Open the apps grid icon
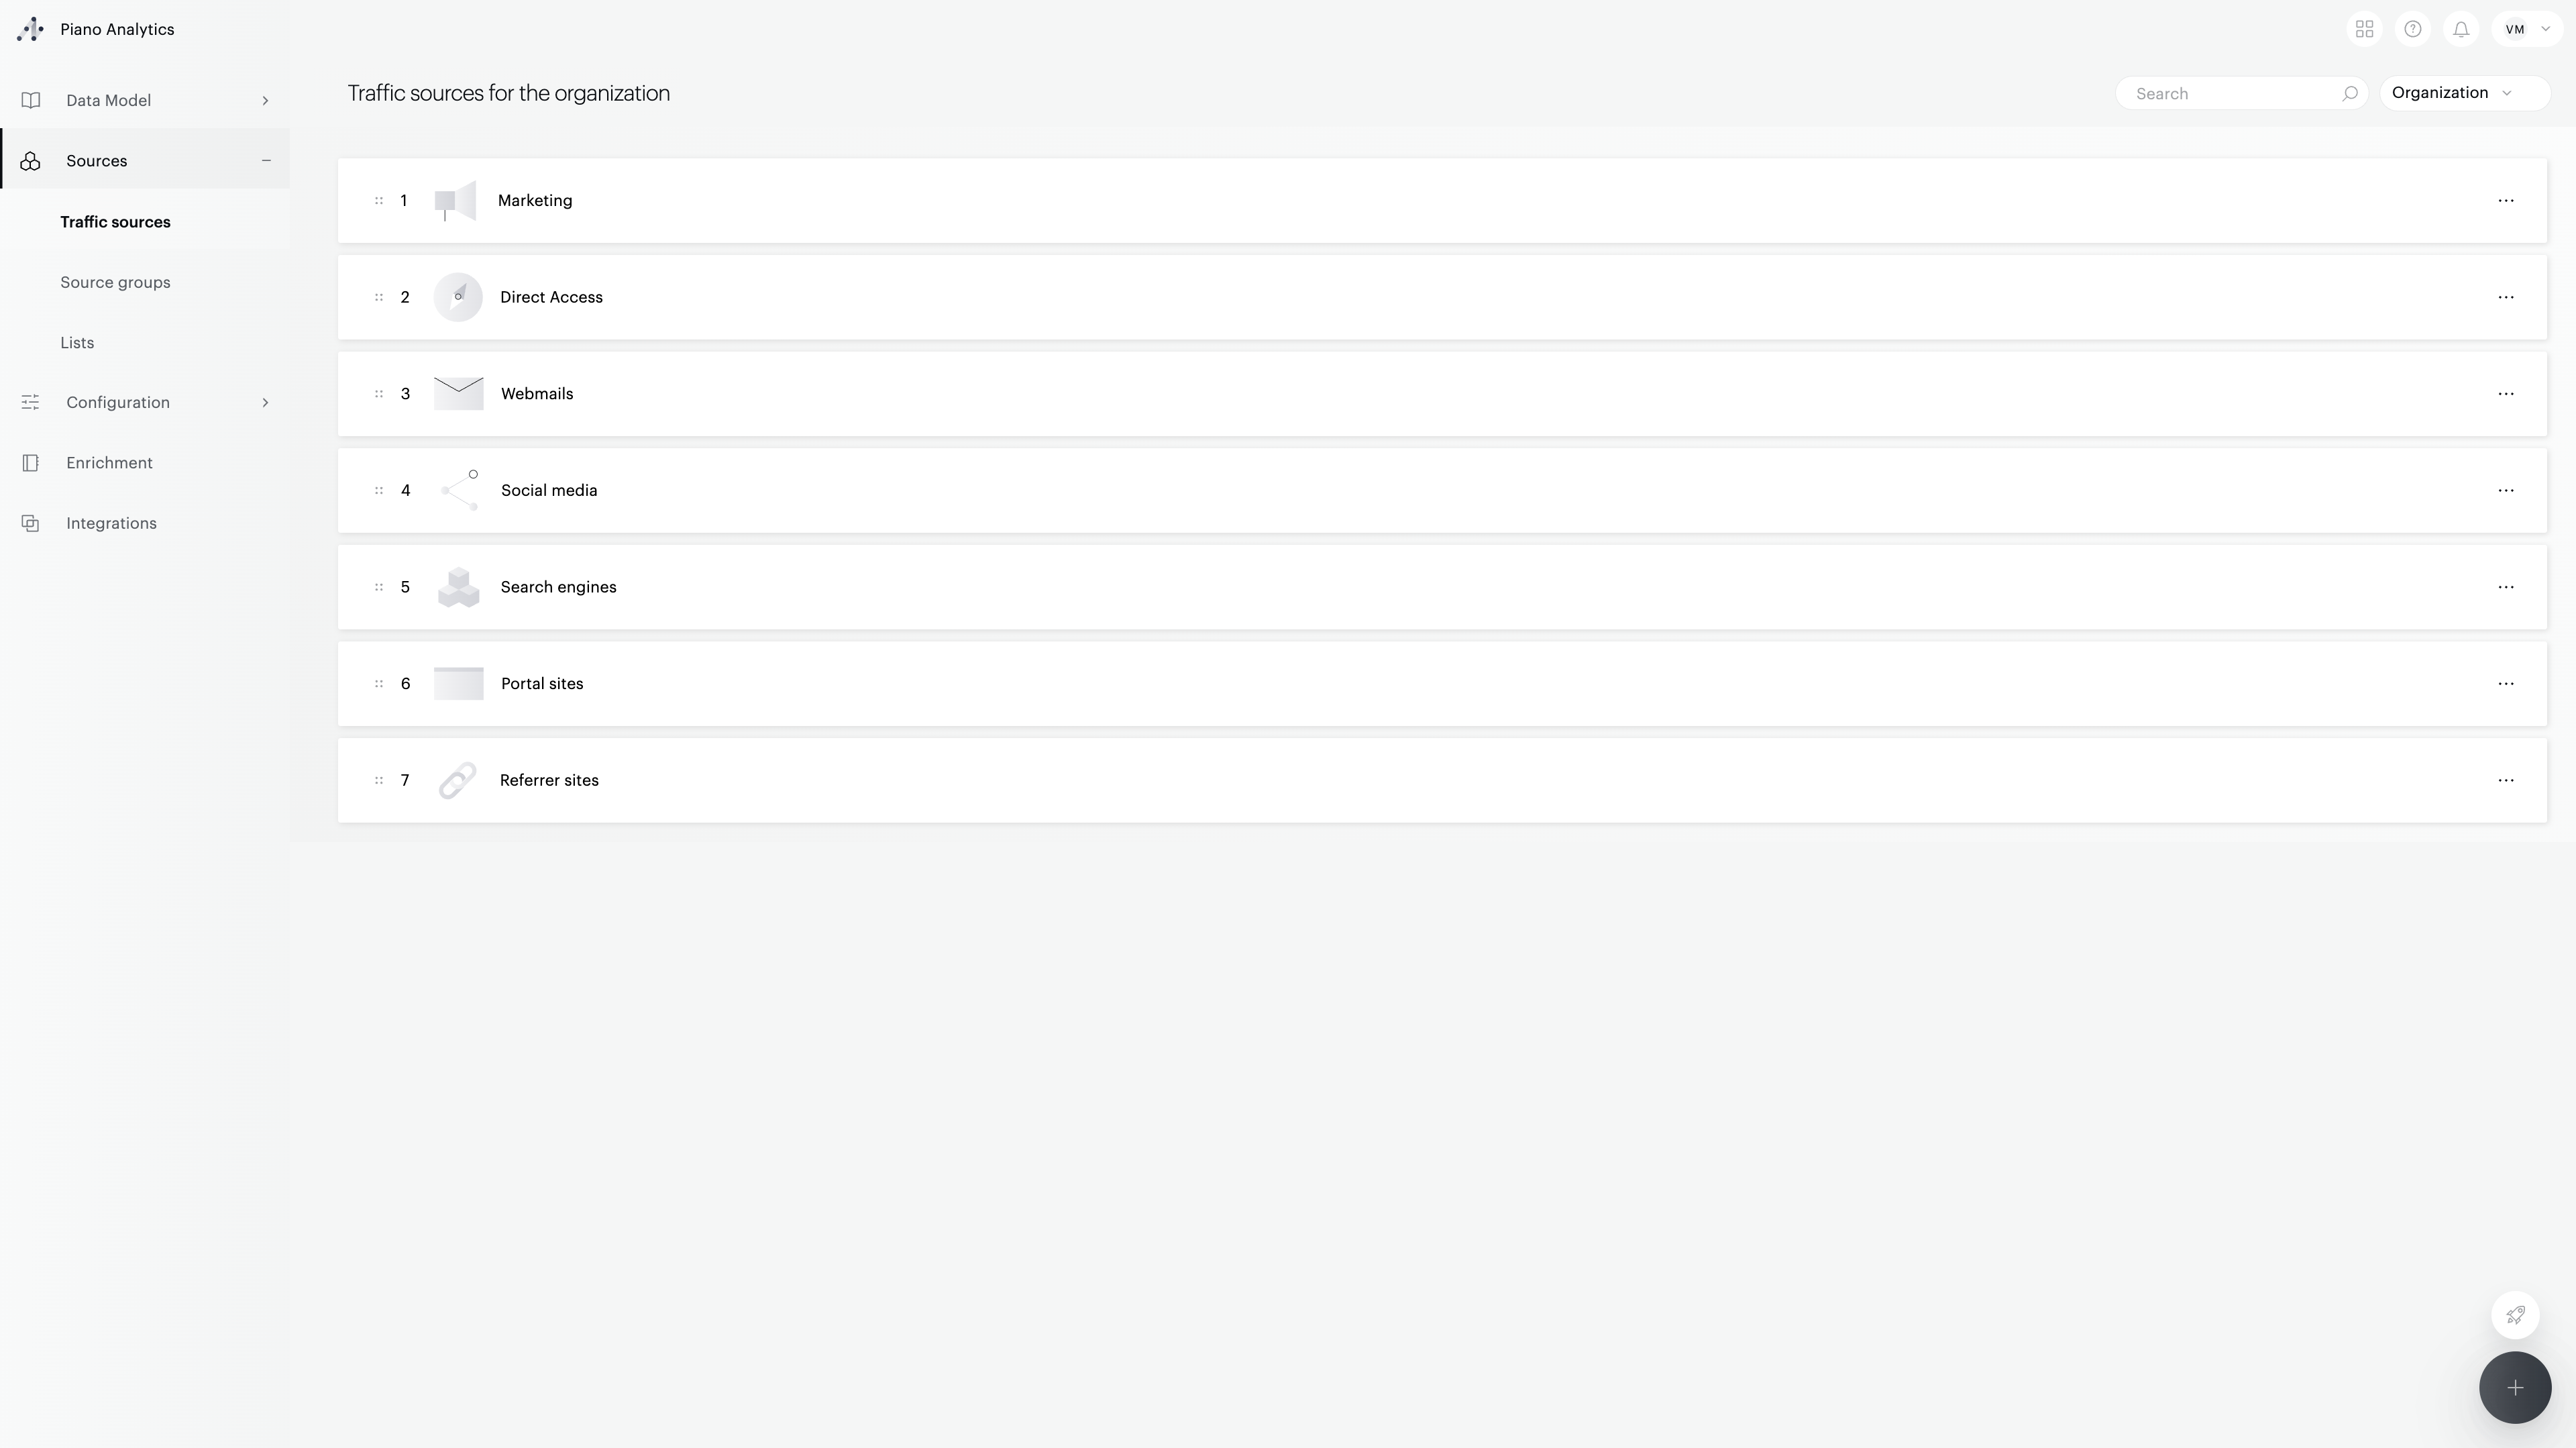The height and width of the screenshot is (1448, 2576). pyautogui.click(x=2364, y=29)
